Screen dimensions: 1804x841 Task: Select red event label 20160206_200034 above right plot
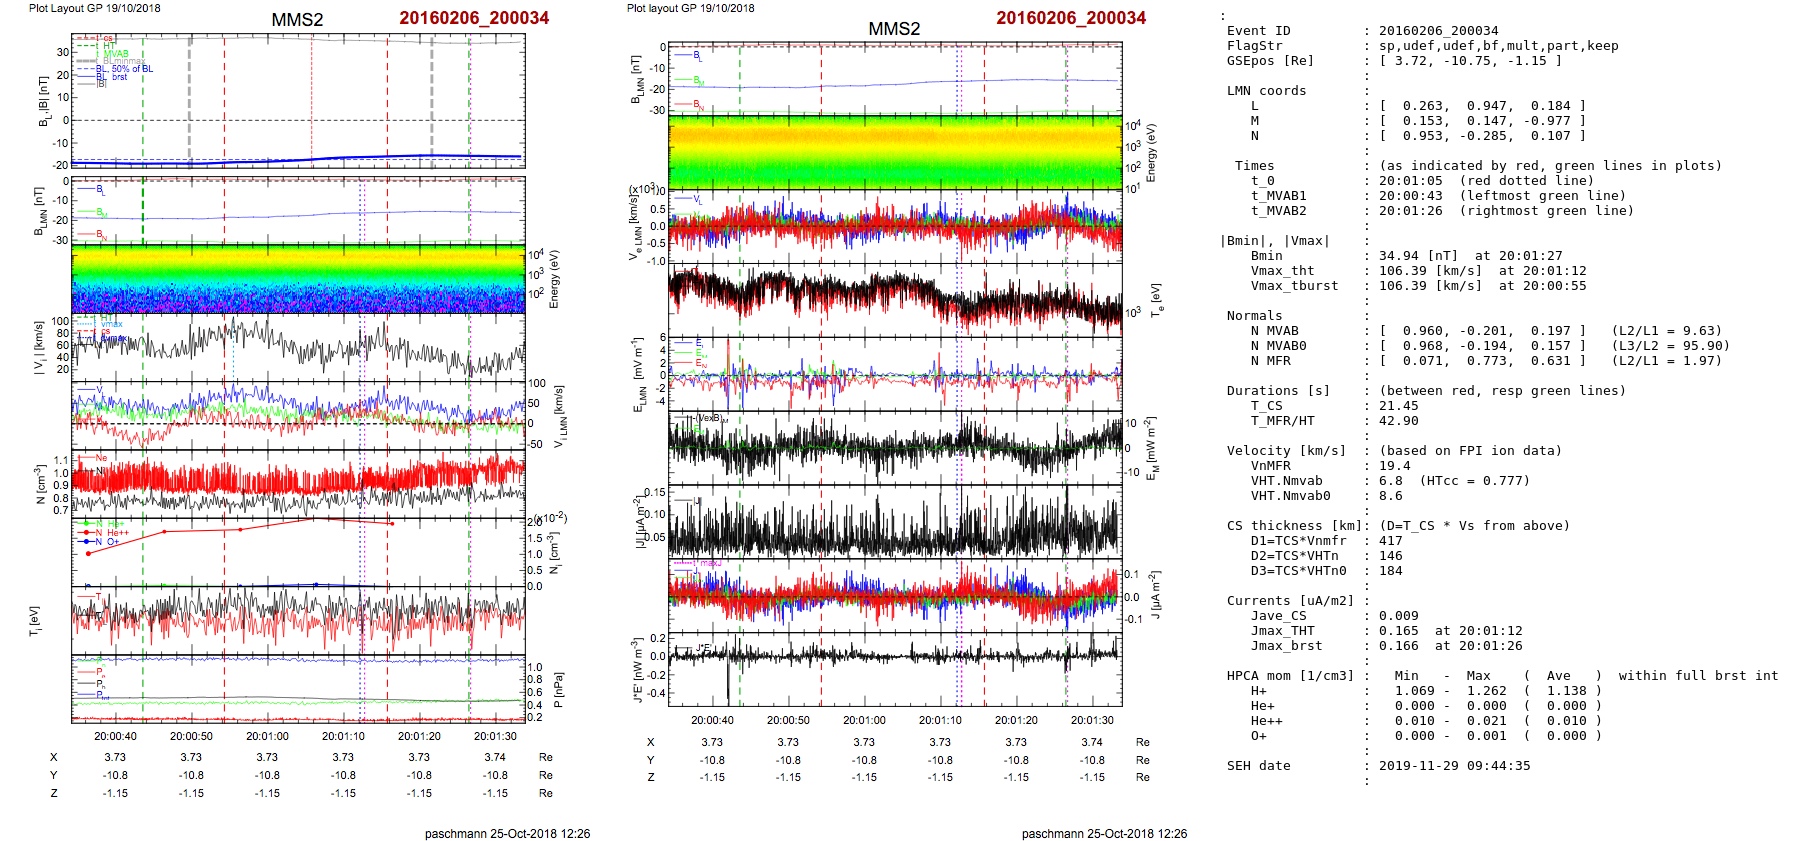[x=1071, y=18]
